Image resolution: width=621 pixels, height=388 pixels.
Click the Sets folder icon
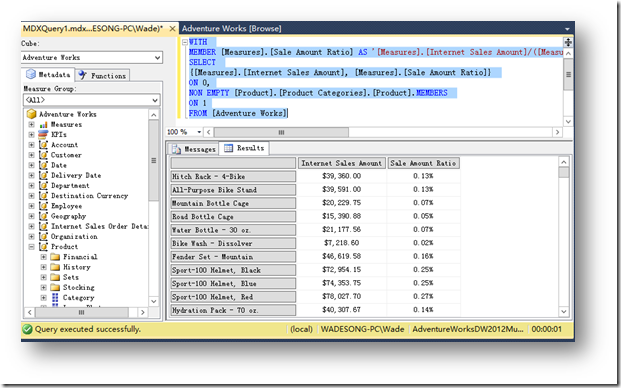coord(55,277)
